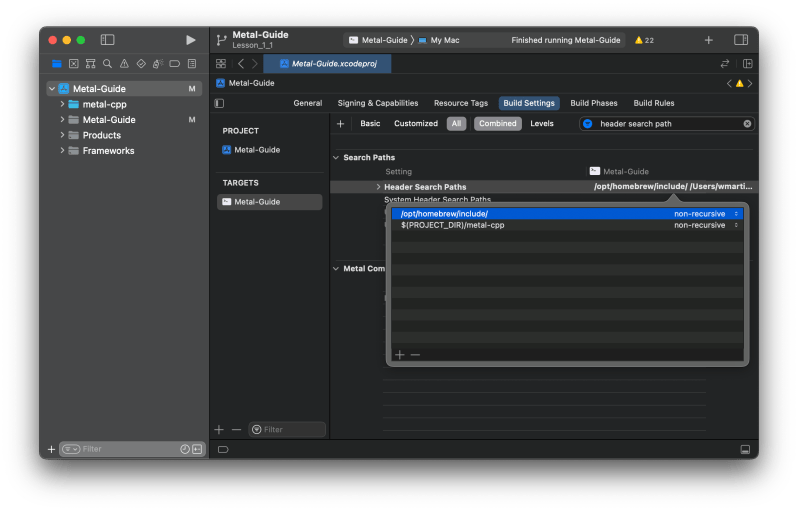
Task: Collapse the Metal Compiler section
Action: (x=336, y=269)
